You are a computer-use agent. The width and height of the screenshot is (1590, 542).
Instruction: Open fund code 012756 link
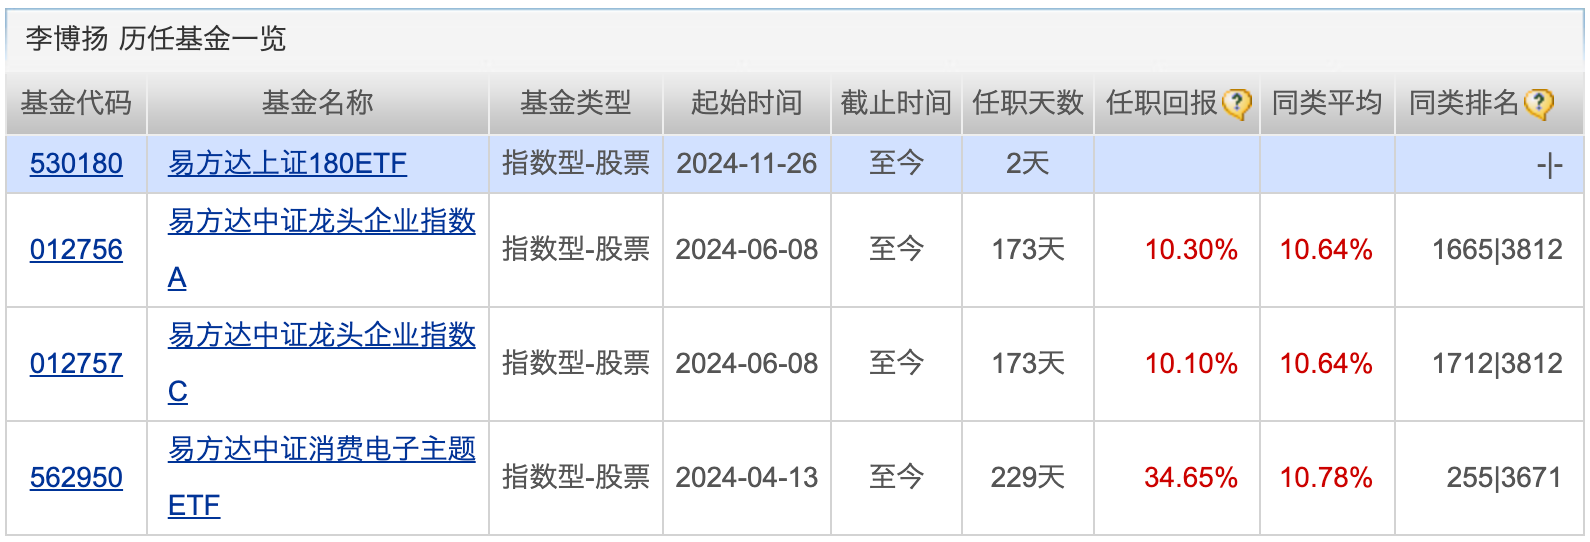click(76, 250)
